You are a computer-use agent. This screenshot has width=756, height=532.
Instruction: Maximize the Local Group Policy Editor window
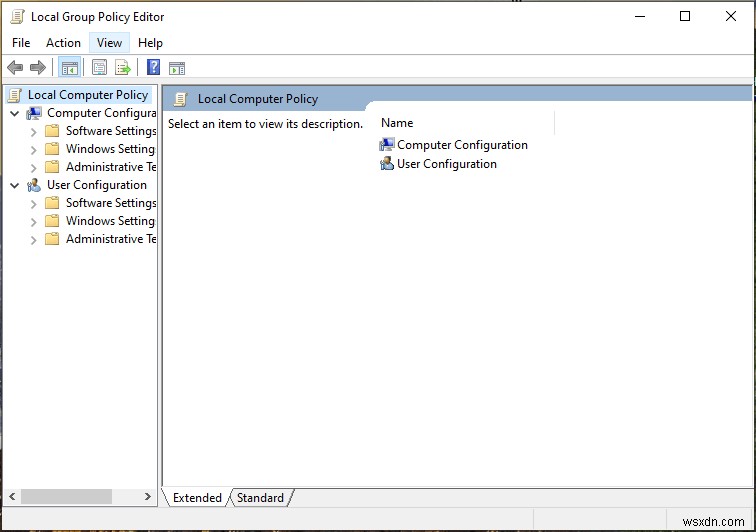pos(685,16)
